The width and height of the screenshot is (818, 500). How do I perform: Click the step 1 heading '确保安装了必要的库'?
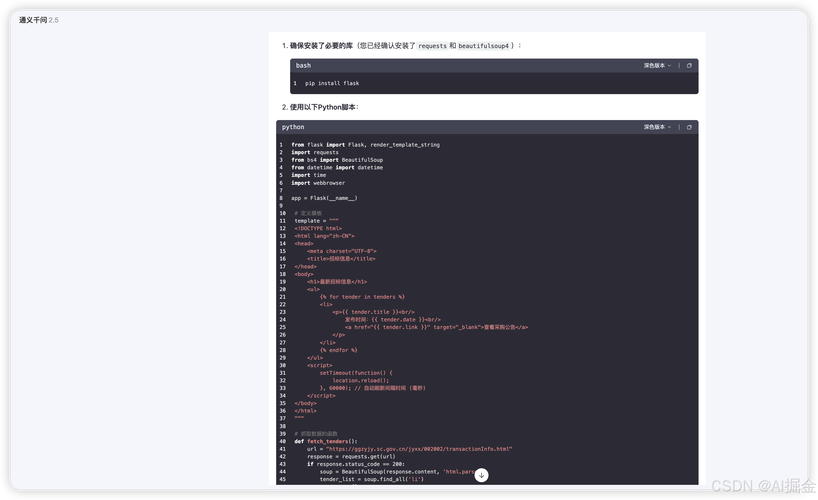pos(321,46)
